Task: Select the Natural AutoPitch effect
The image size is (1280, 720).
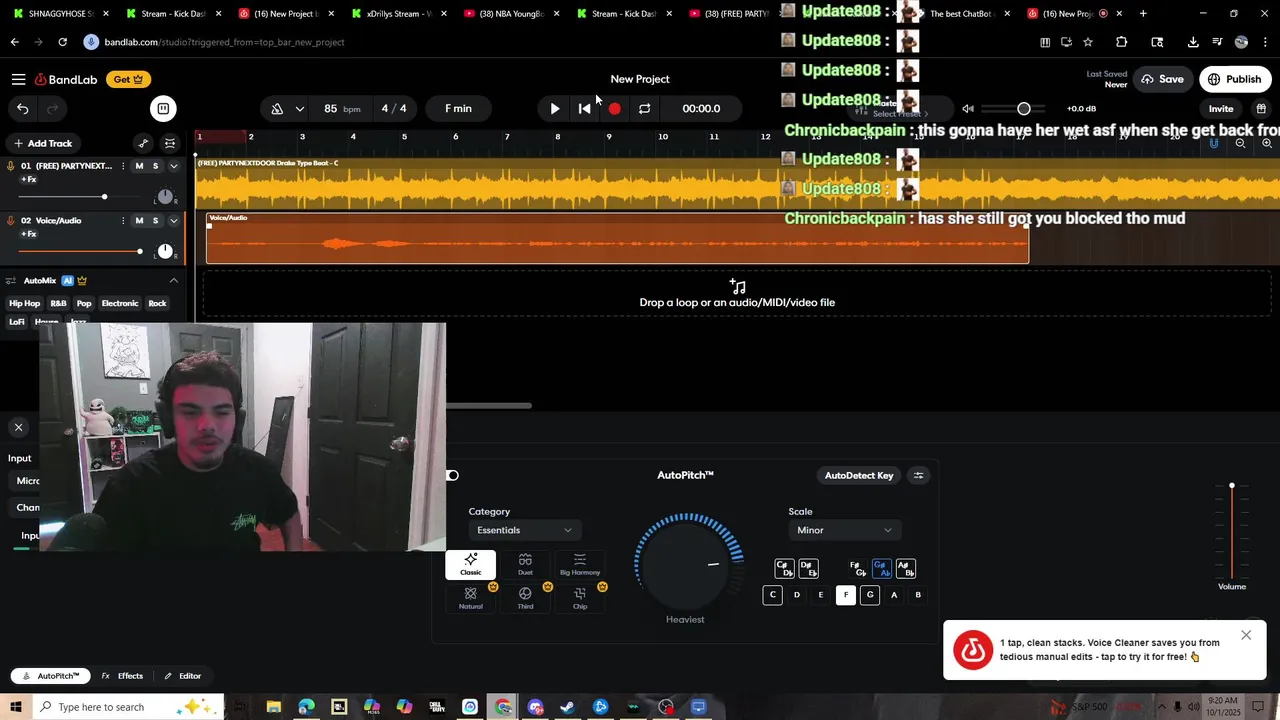Action: (x=470, y=598)
